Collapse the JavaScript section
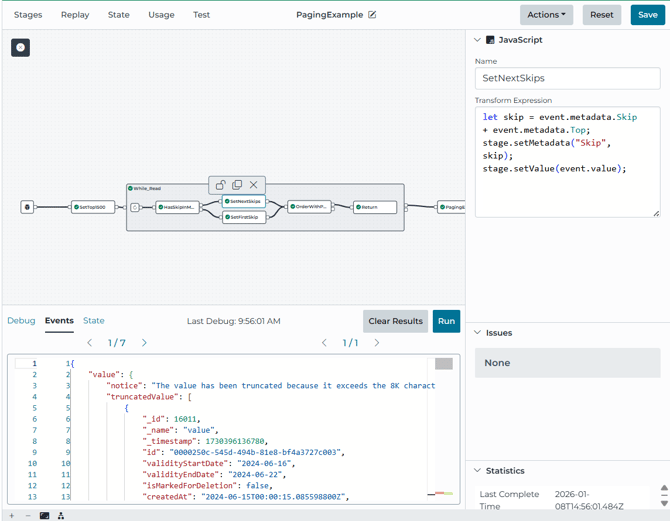 coord(477,40)
